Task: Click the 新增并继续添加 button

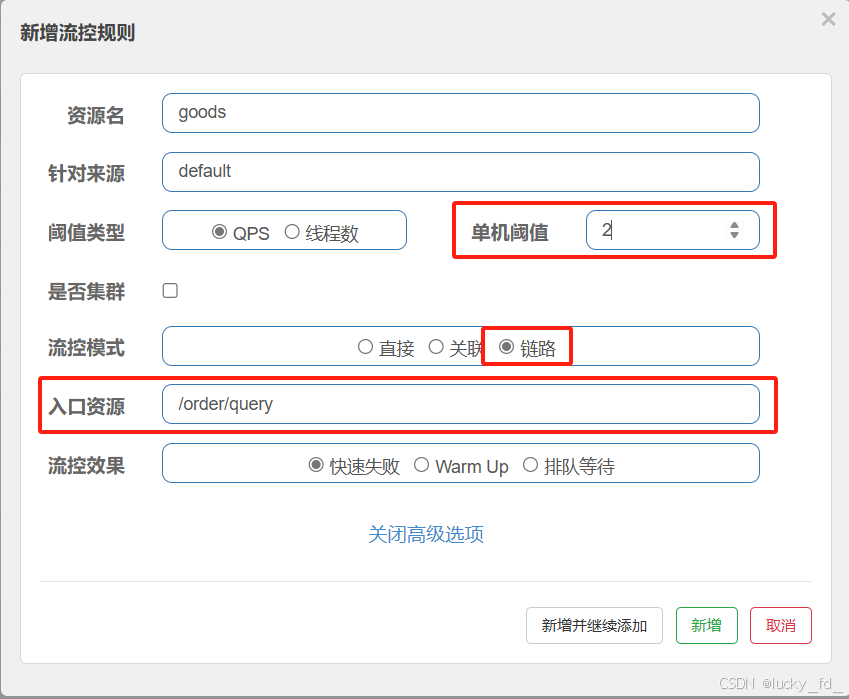Action: tap(594, 625)
